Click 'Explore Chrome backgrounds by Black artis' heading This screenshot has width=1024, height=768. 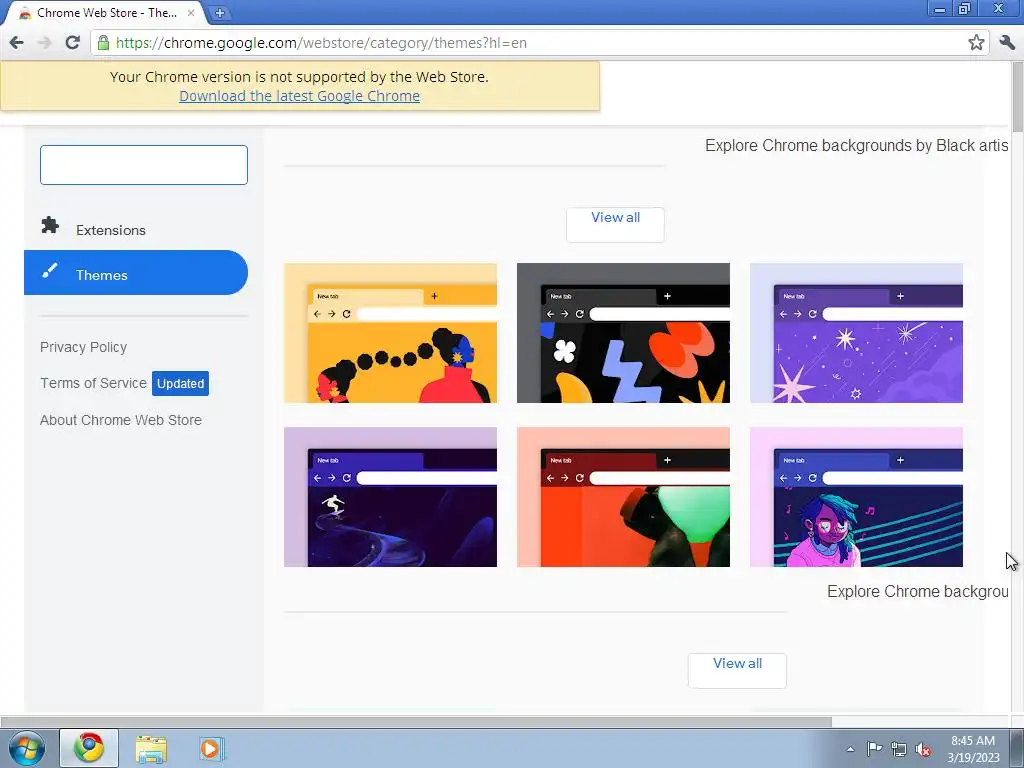click(856, 146)
